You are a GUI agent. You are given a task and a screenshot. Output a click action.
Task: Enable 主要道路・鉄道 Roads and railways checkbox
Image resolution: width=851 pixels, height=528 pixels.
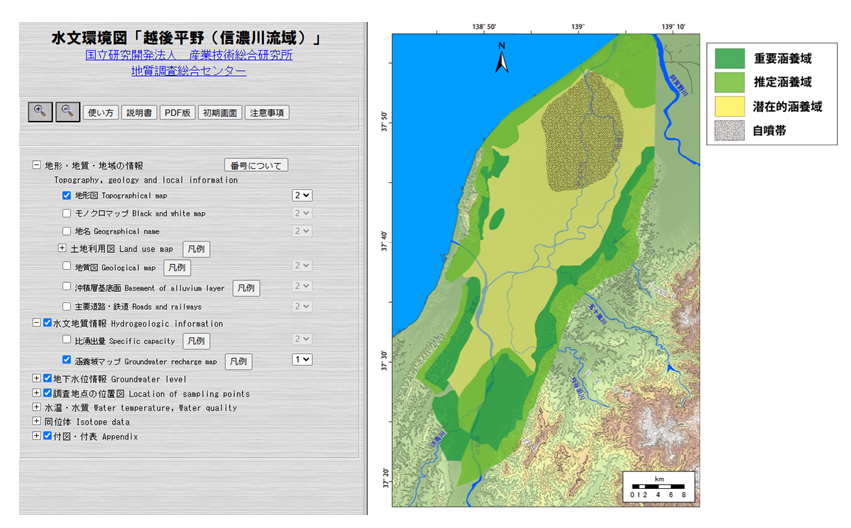[x=66, y=306]
